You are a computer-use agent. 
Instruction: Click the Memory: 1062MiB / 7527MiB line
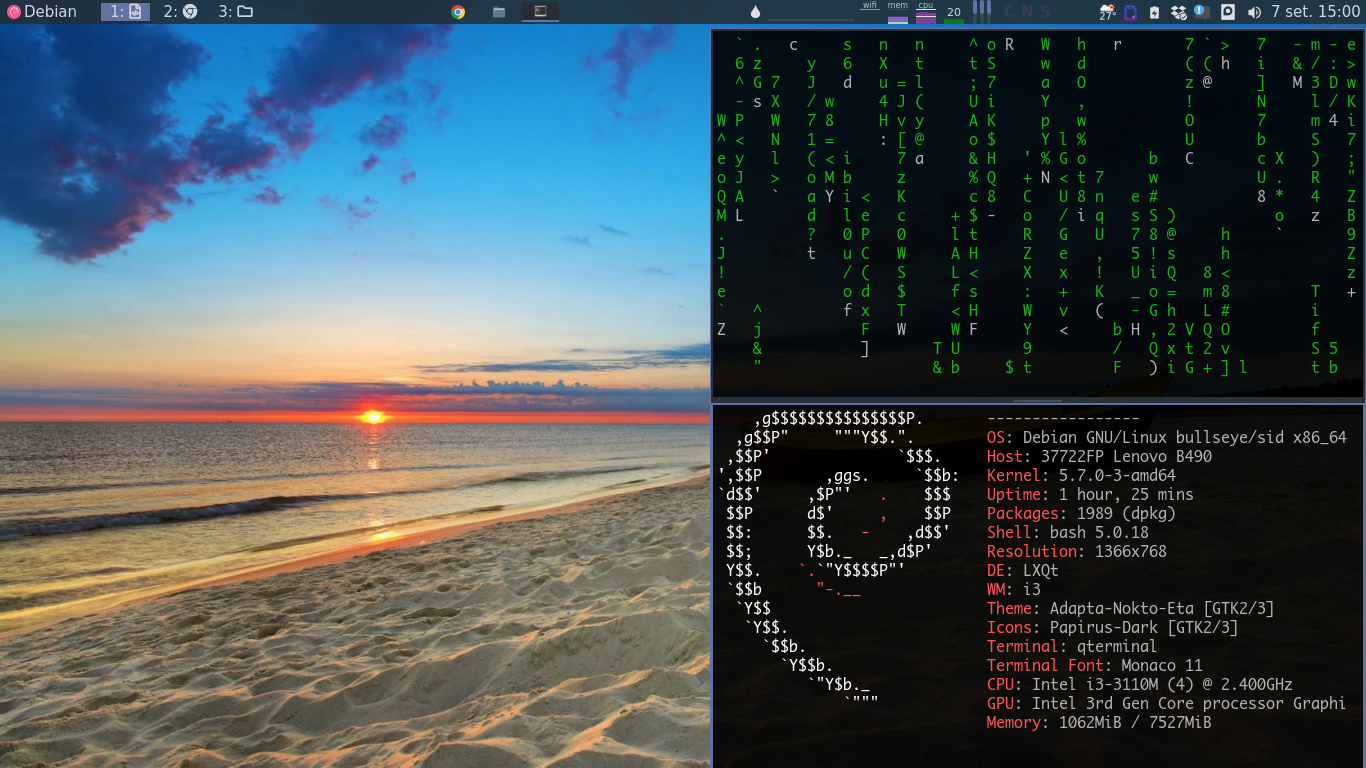1098,722
